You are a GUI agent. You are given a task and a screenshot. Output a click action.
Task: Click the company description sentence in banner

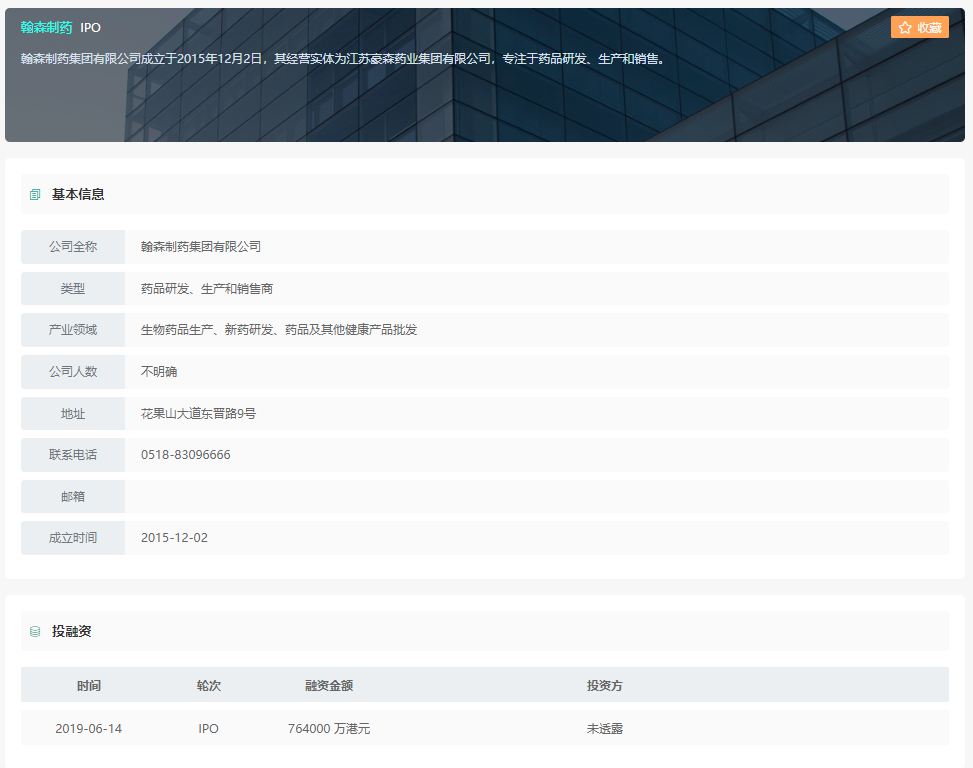click(344, 59)
